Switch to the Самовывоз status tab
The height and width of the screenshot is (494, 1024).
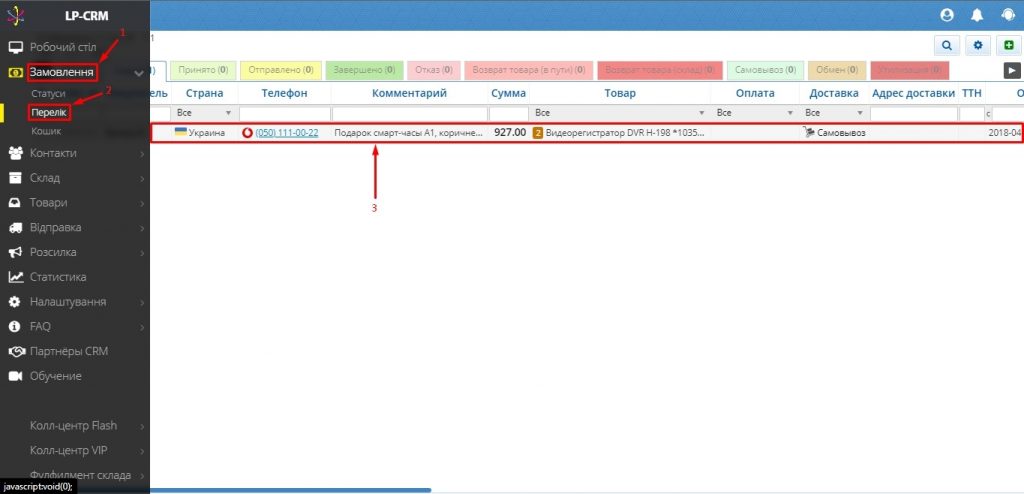pos(765,70)
